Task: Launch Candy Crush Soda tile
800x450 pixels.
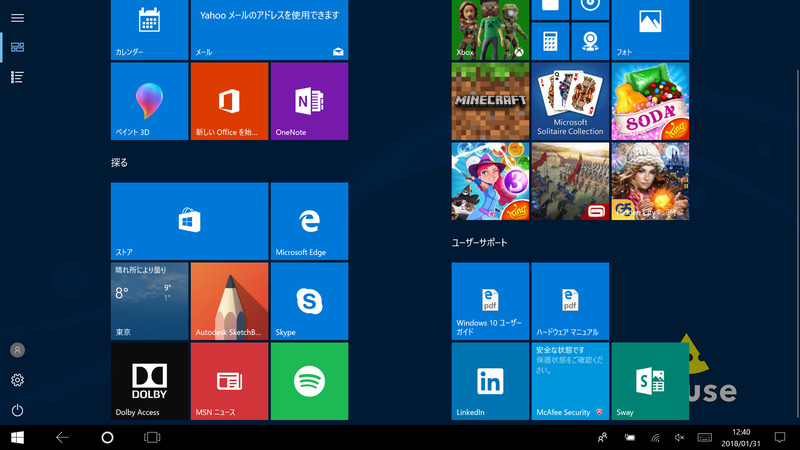Action: pyautogui.click(x=651, y=101)
